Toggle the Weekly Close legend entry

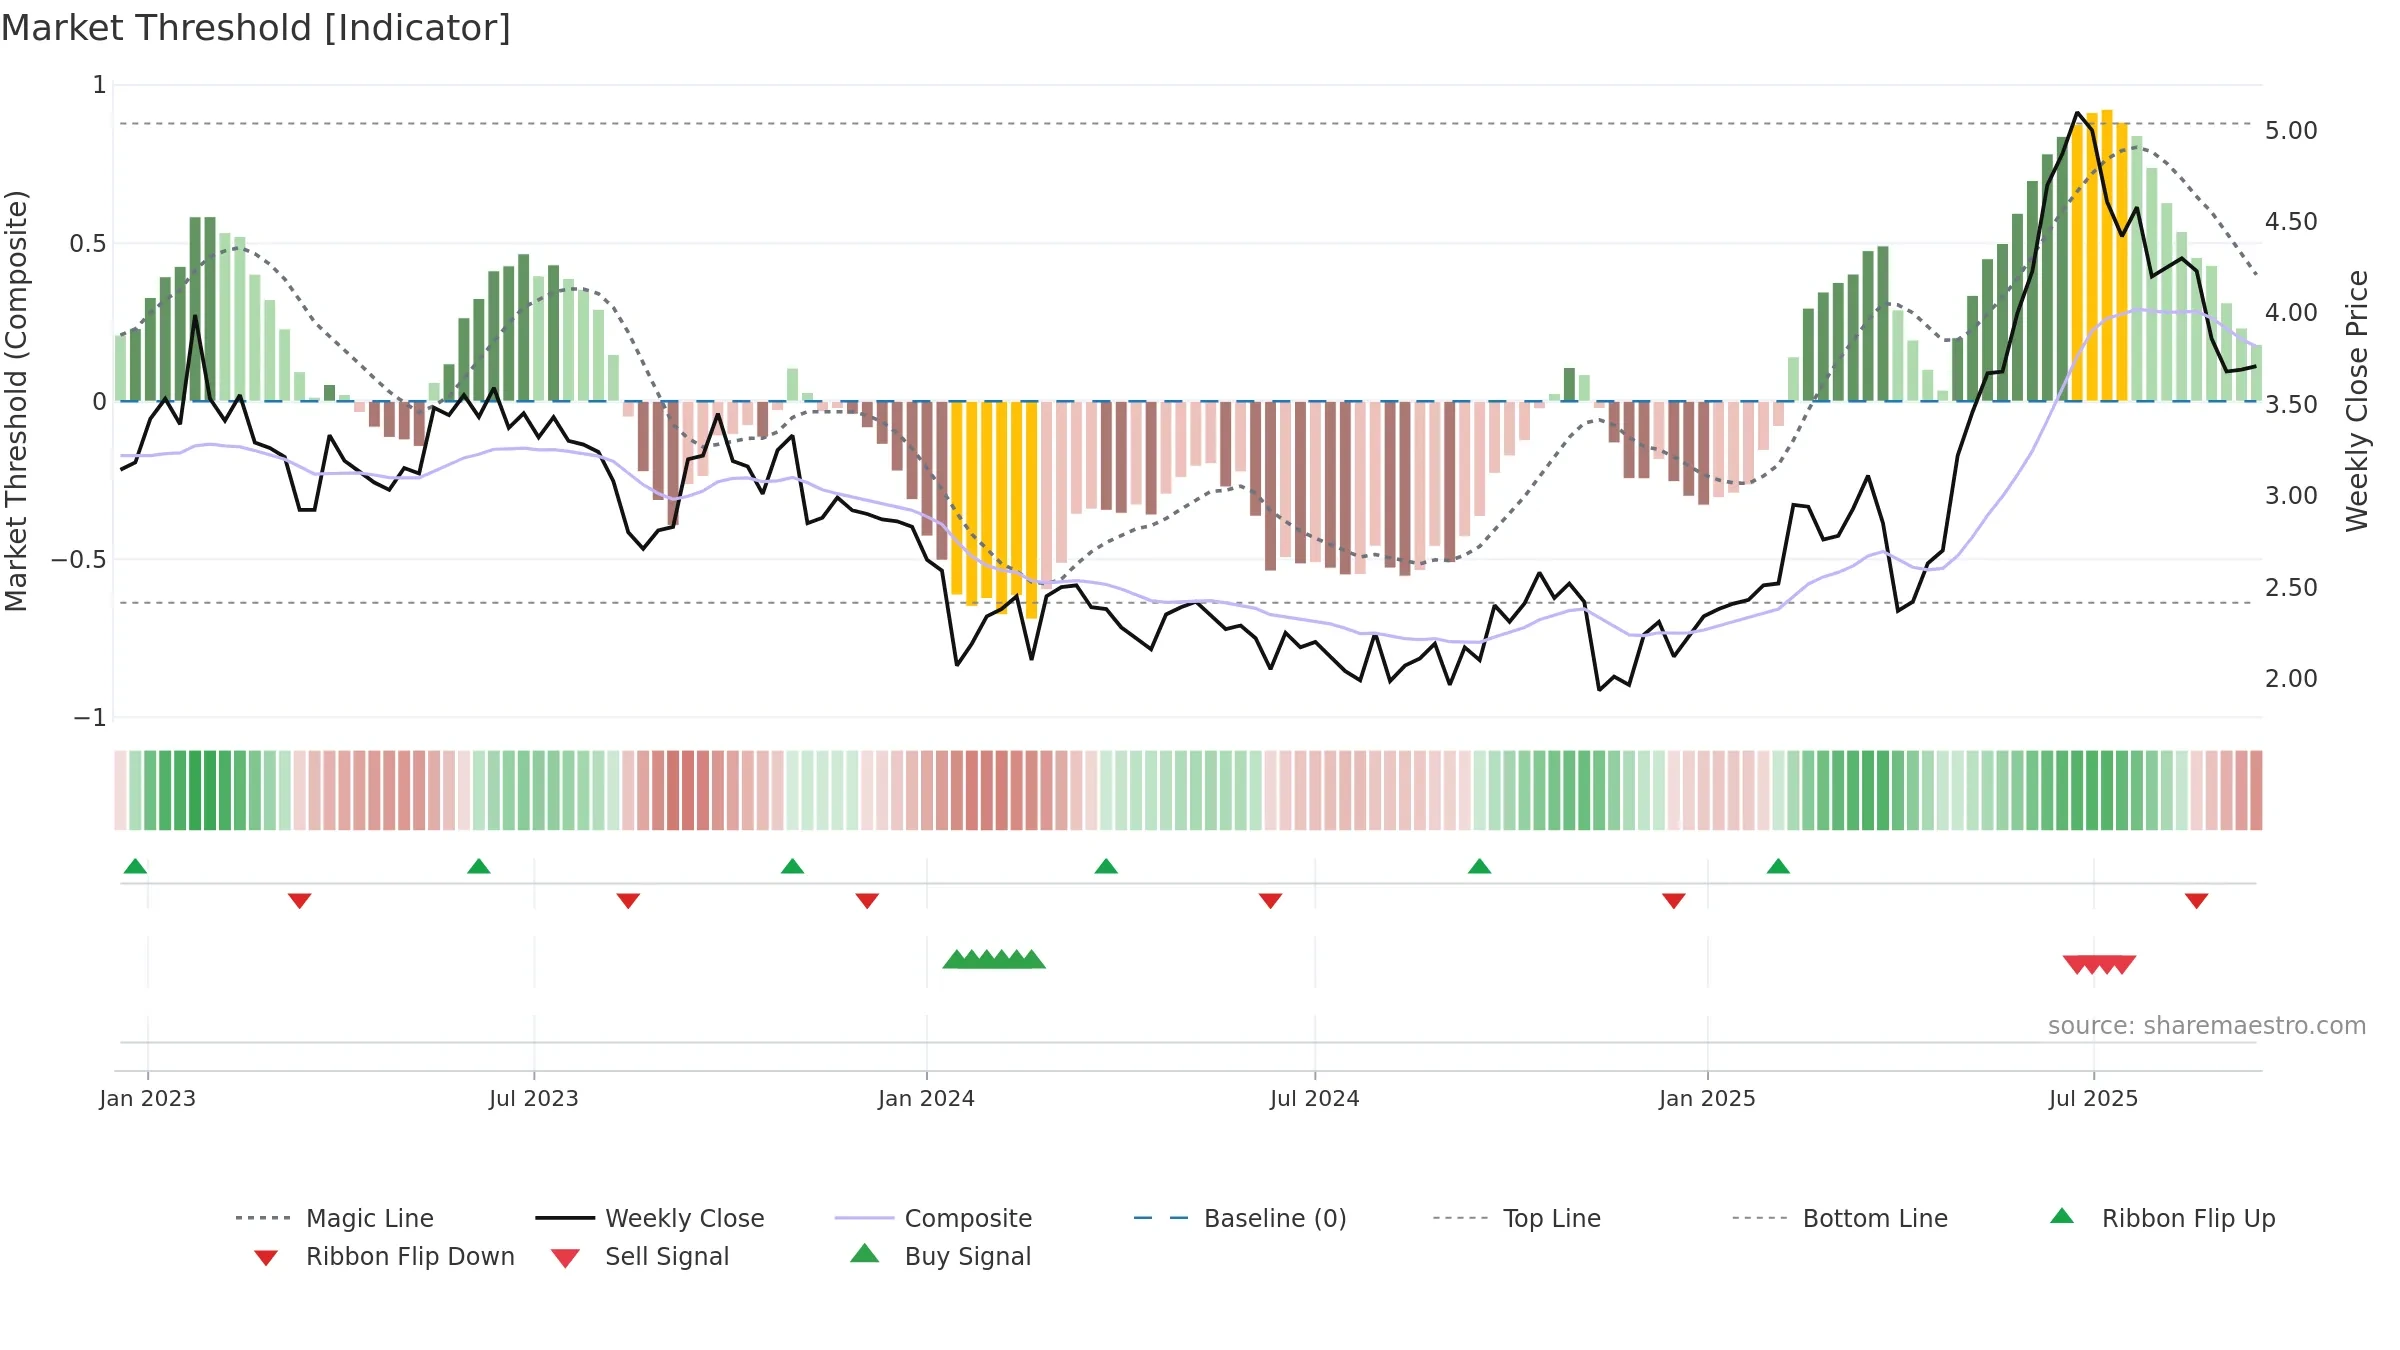649,1218
